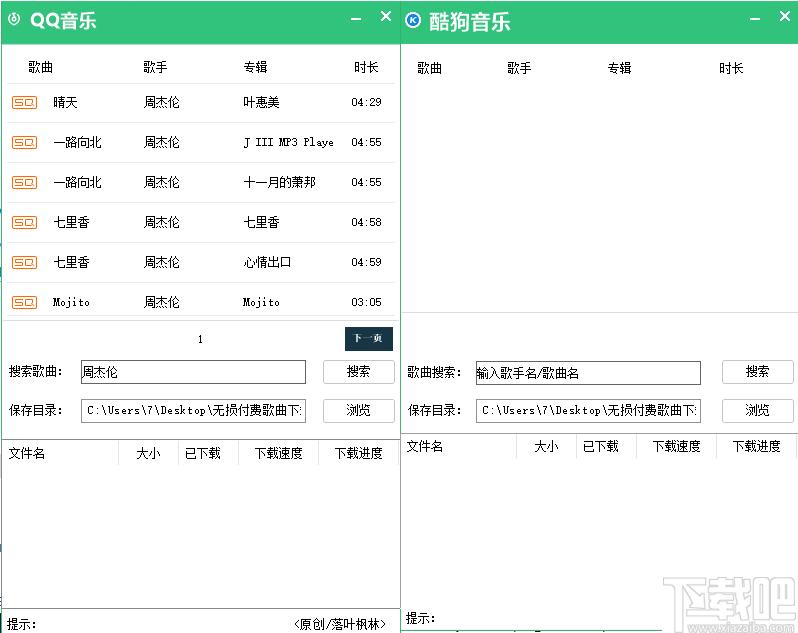Screen dimensions: 798x633
Task: Click 搜索 button in 酷狗音乐 window
Action: 757,371
